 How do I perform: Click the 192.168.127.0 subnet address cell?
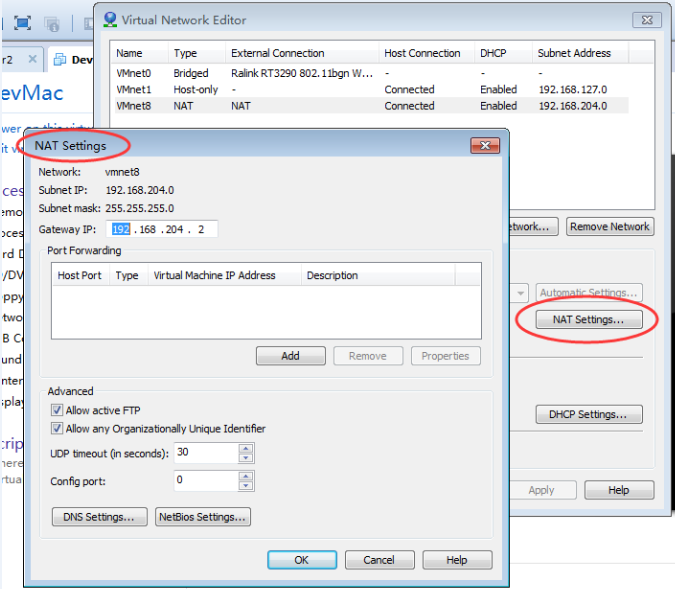573,90
